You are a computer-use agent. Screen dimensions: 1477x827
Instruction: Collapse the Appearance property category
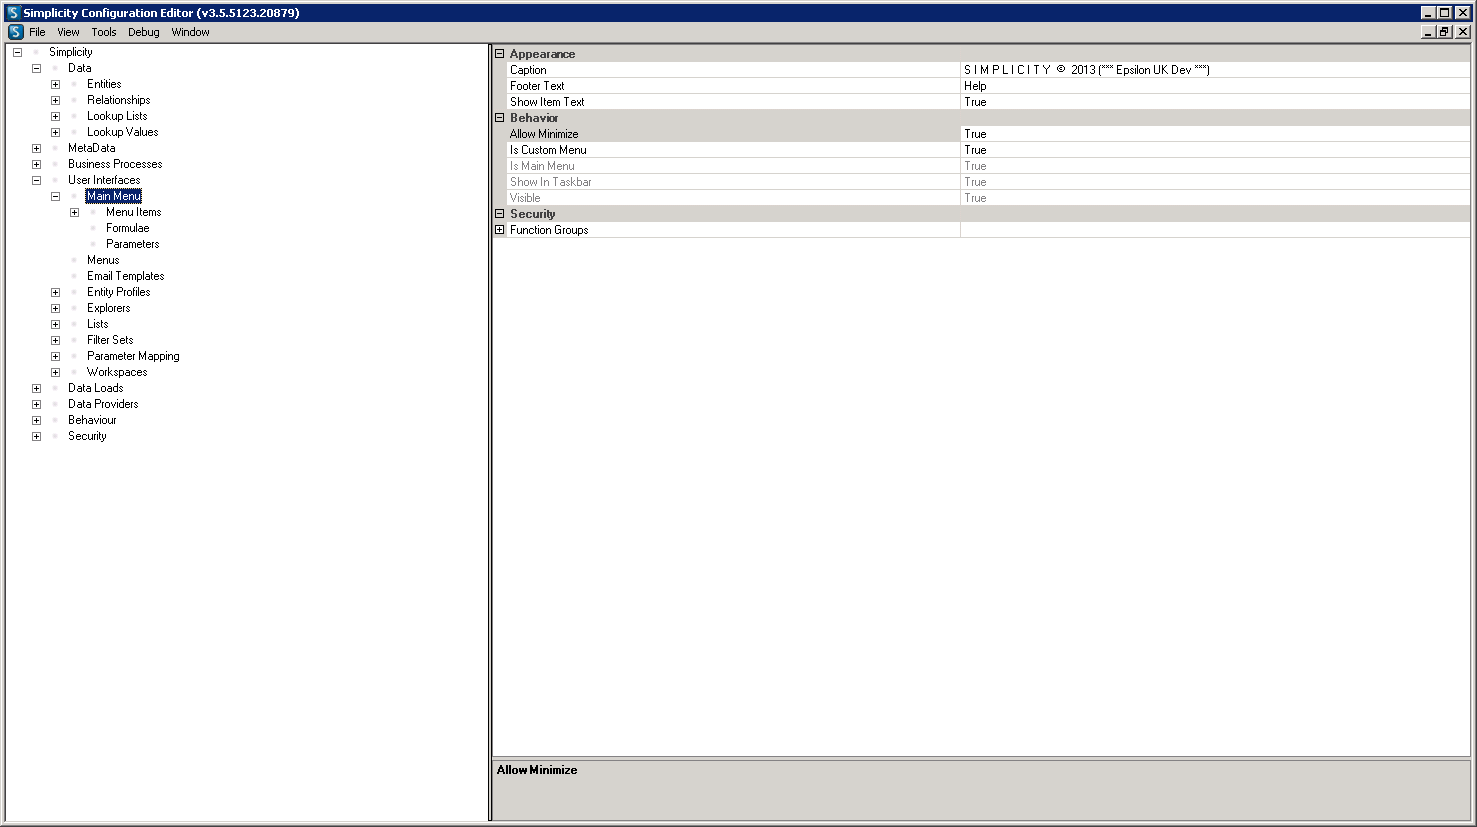[500, 54]
